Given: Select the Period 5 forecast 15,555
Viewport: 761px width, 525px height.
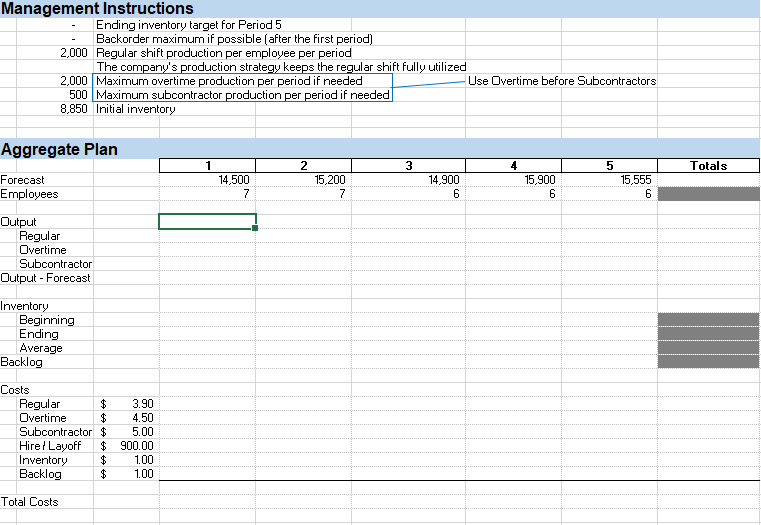Looking at the screenshot, I should pos(636,180).
